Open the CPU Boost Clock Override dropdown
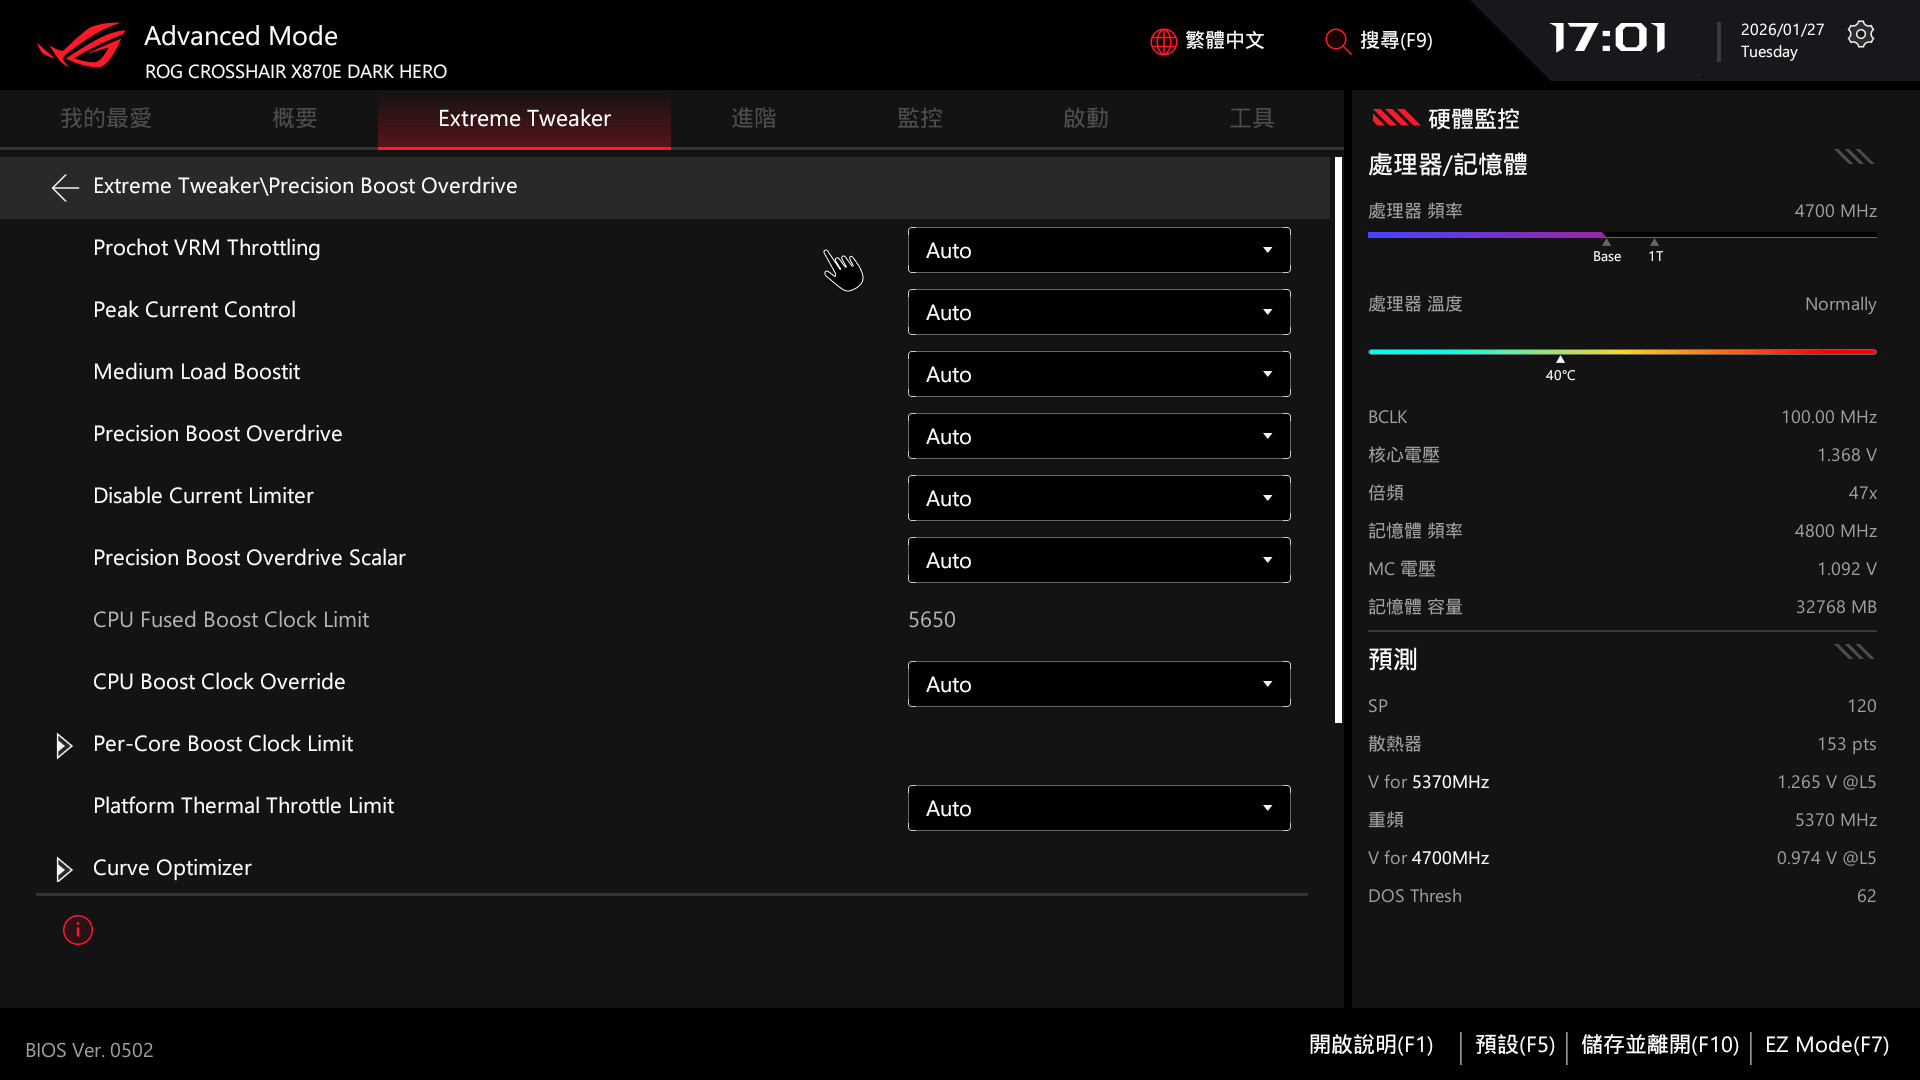Viewport: 1920px width, 1080px height. 1098,684
